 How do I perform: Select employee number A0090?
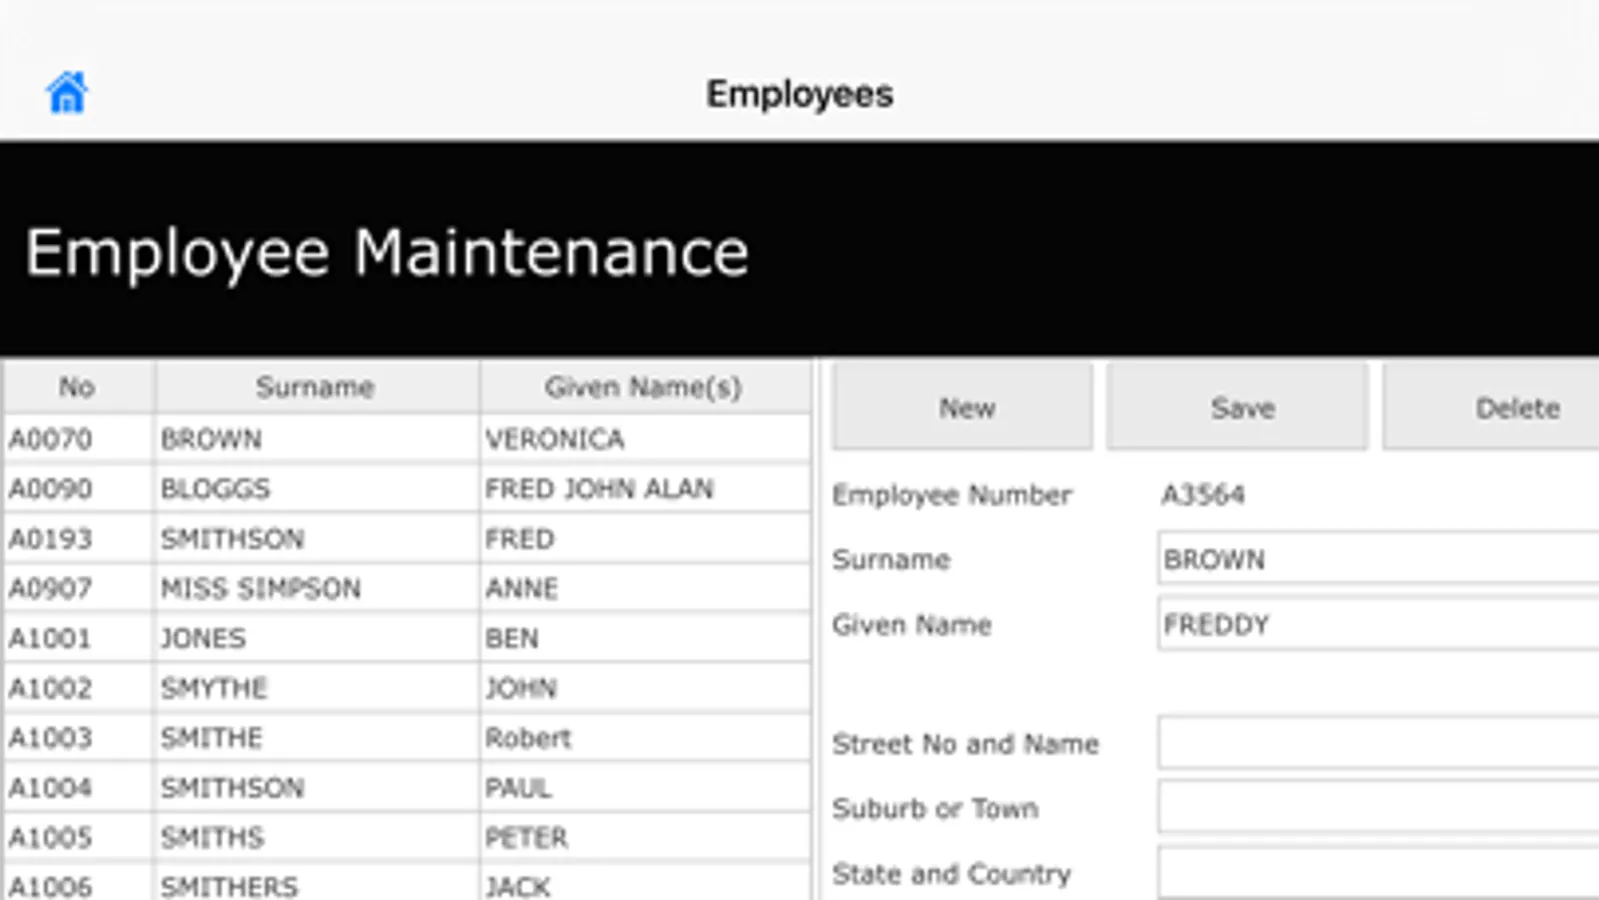pos(51,488)
